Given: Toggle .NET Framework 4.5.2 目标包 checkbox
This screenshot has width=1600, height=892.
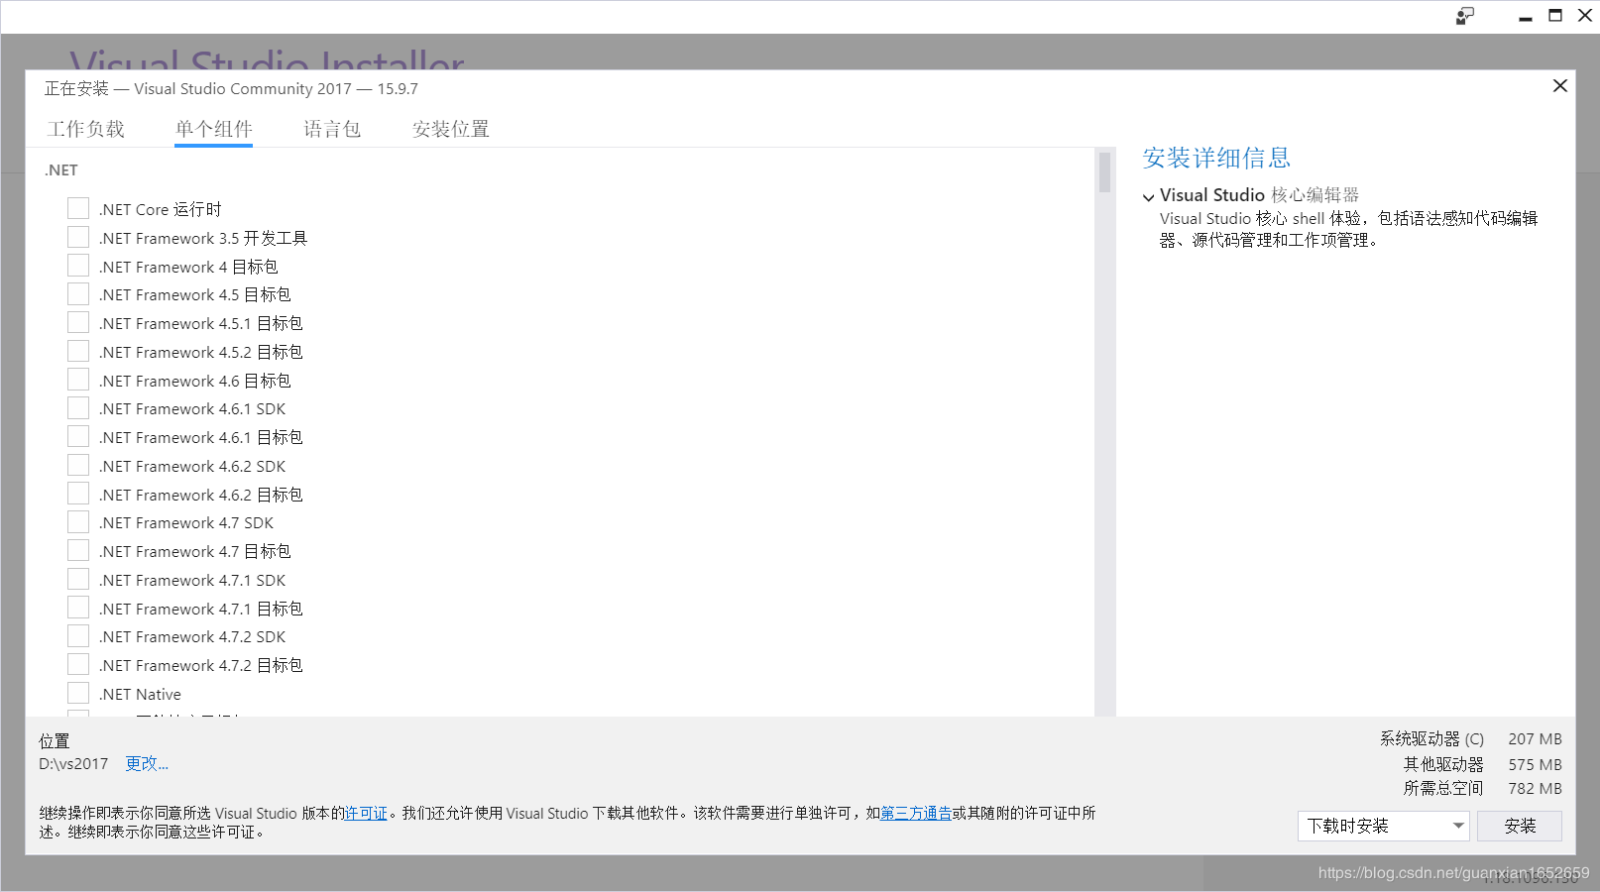Looking at the screenshot, I should tap(78, 351).
